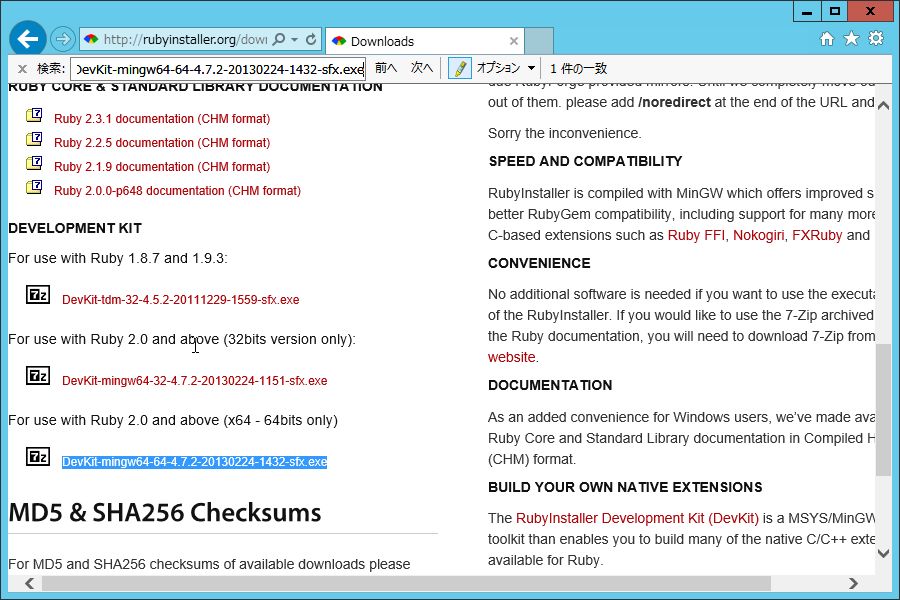Screen dimensions: 900x600
Task: Go to the Home page icon
Action: 827,38
